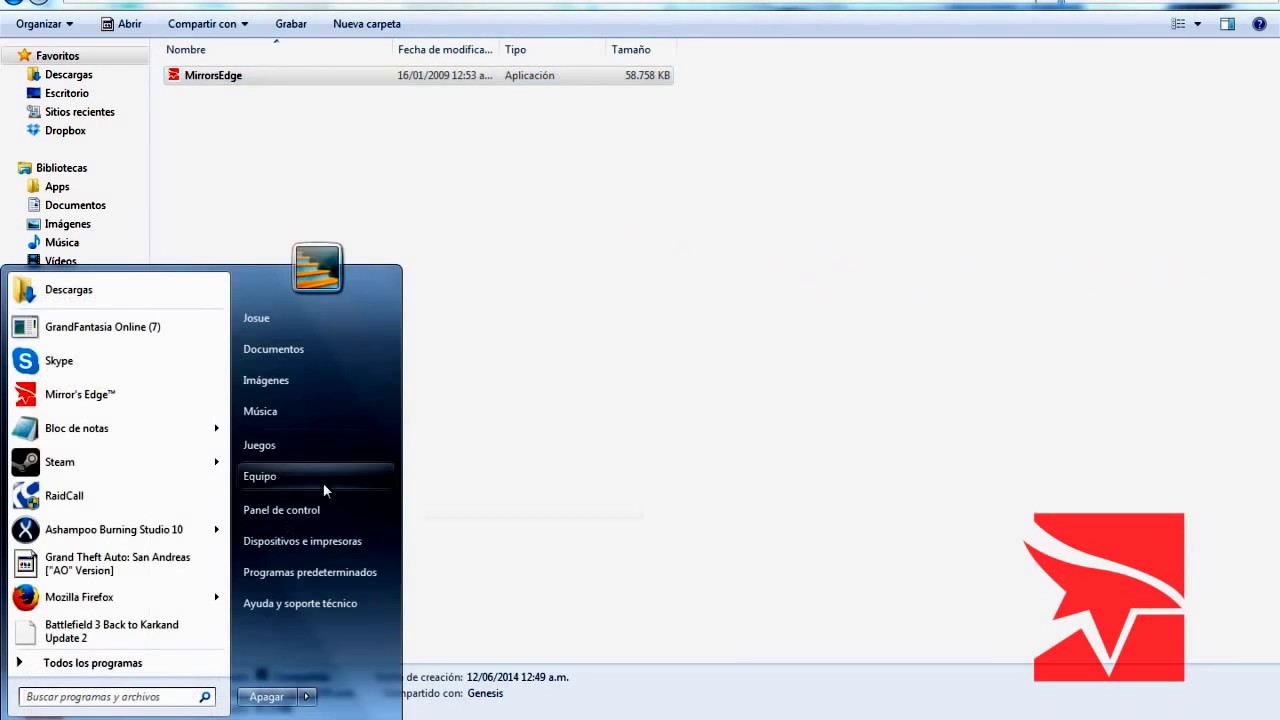Open the Imágenes library icon in the sidebar
The height and width of the screenshot is (720, 1280).
[34, 224]
